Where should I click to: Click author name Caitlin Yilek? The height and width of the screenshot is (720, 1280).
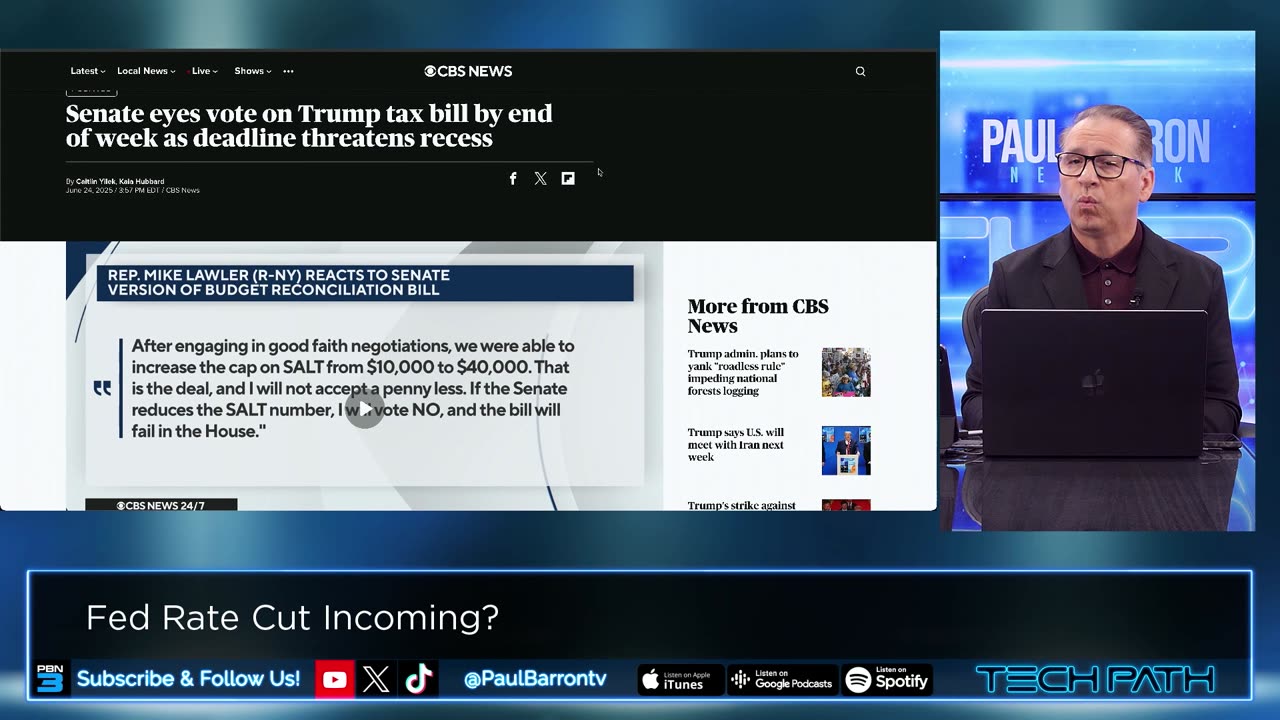pyautogui.click(x=94, y=182)
